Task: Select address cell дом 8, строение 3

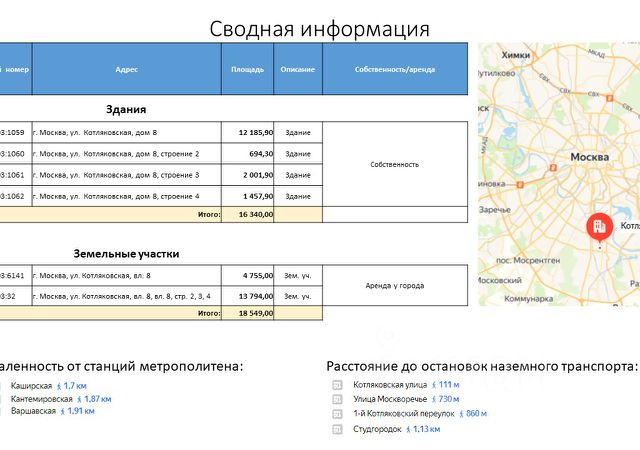Action: pyautogui.click(x=127, y=175)
